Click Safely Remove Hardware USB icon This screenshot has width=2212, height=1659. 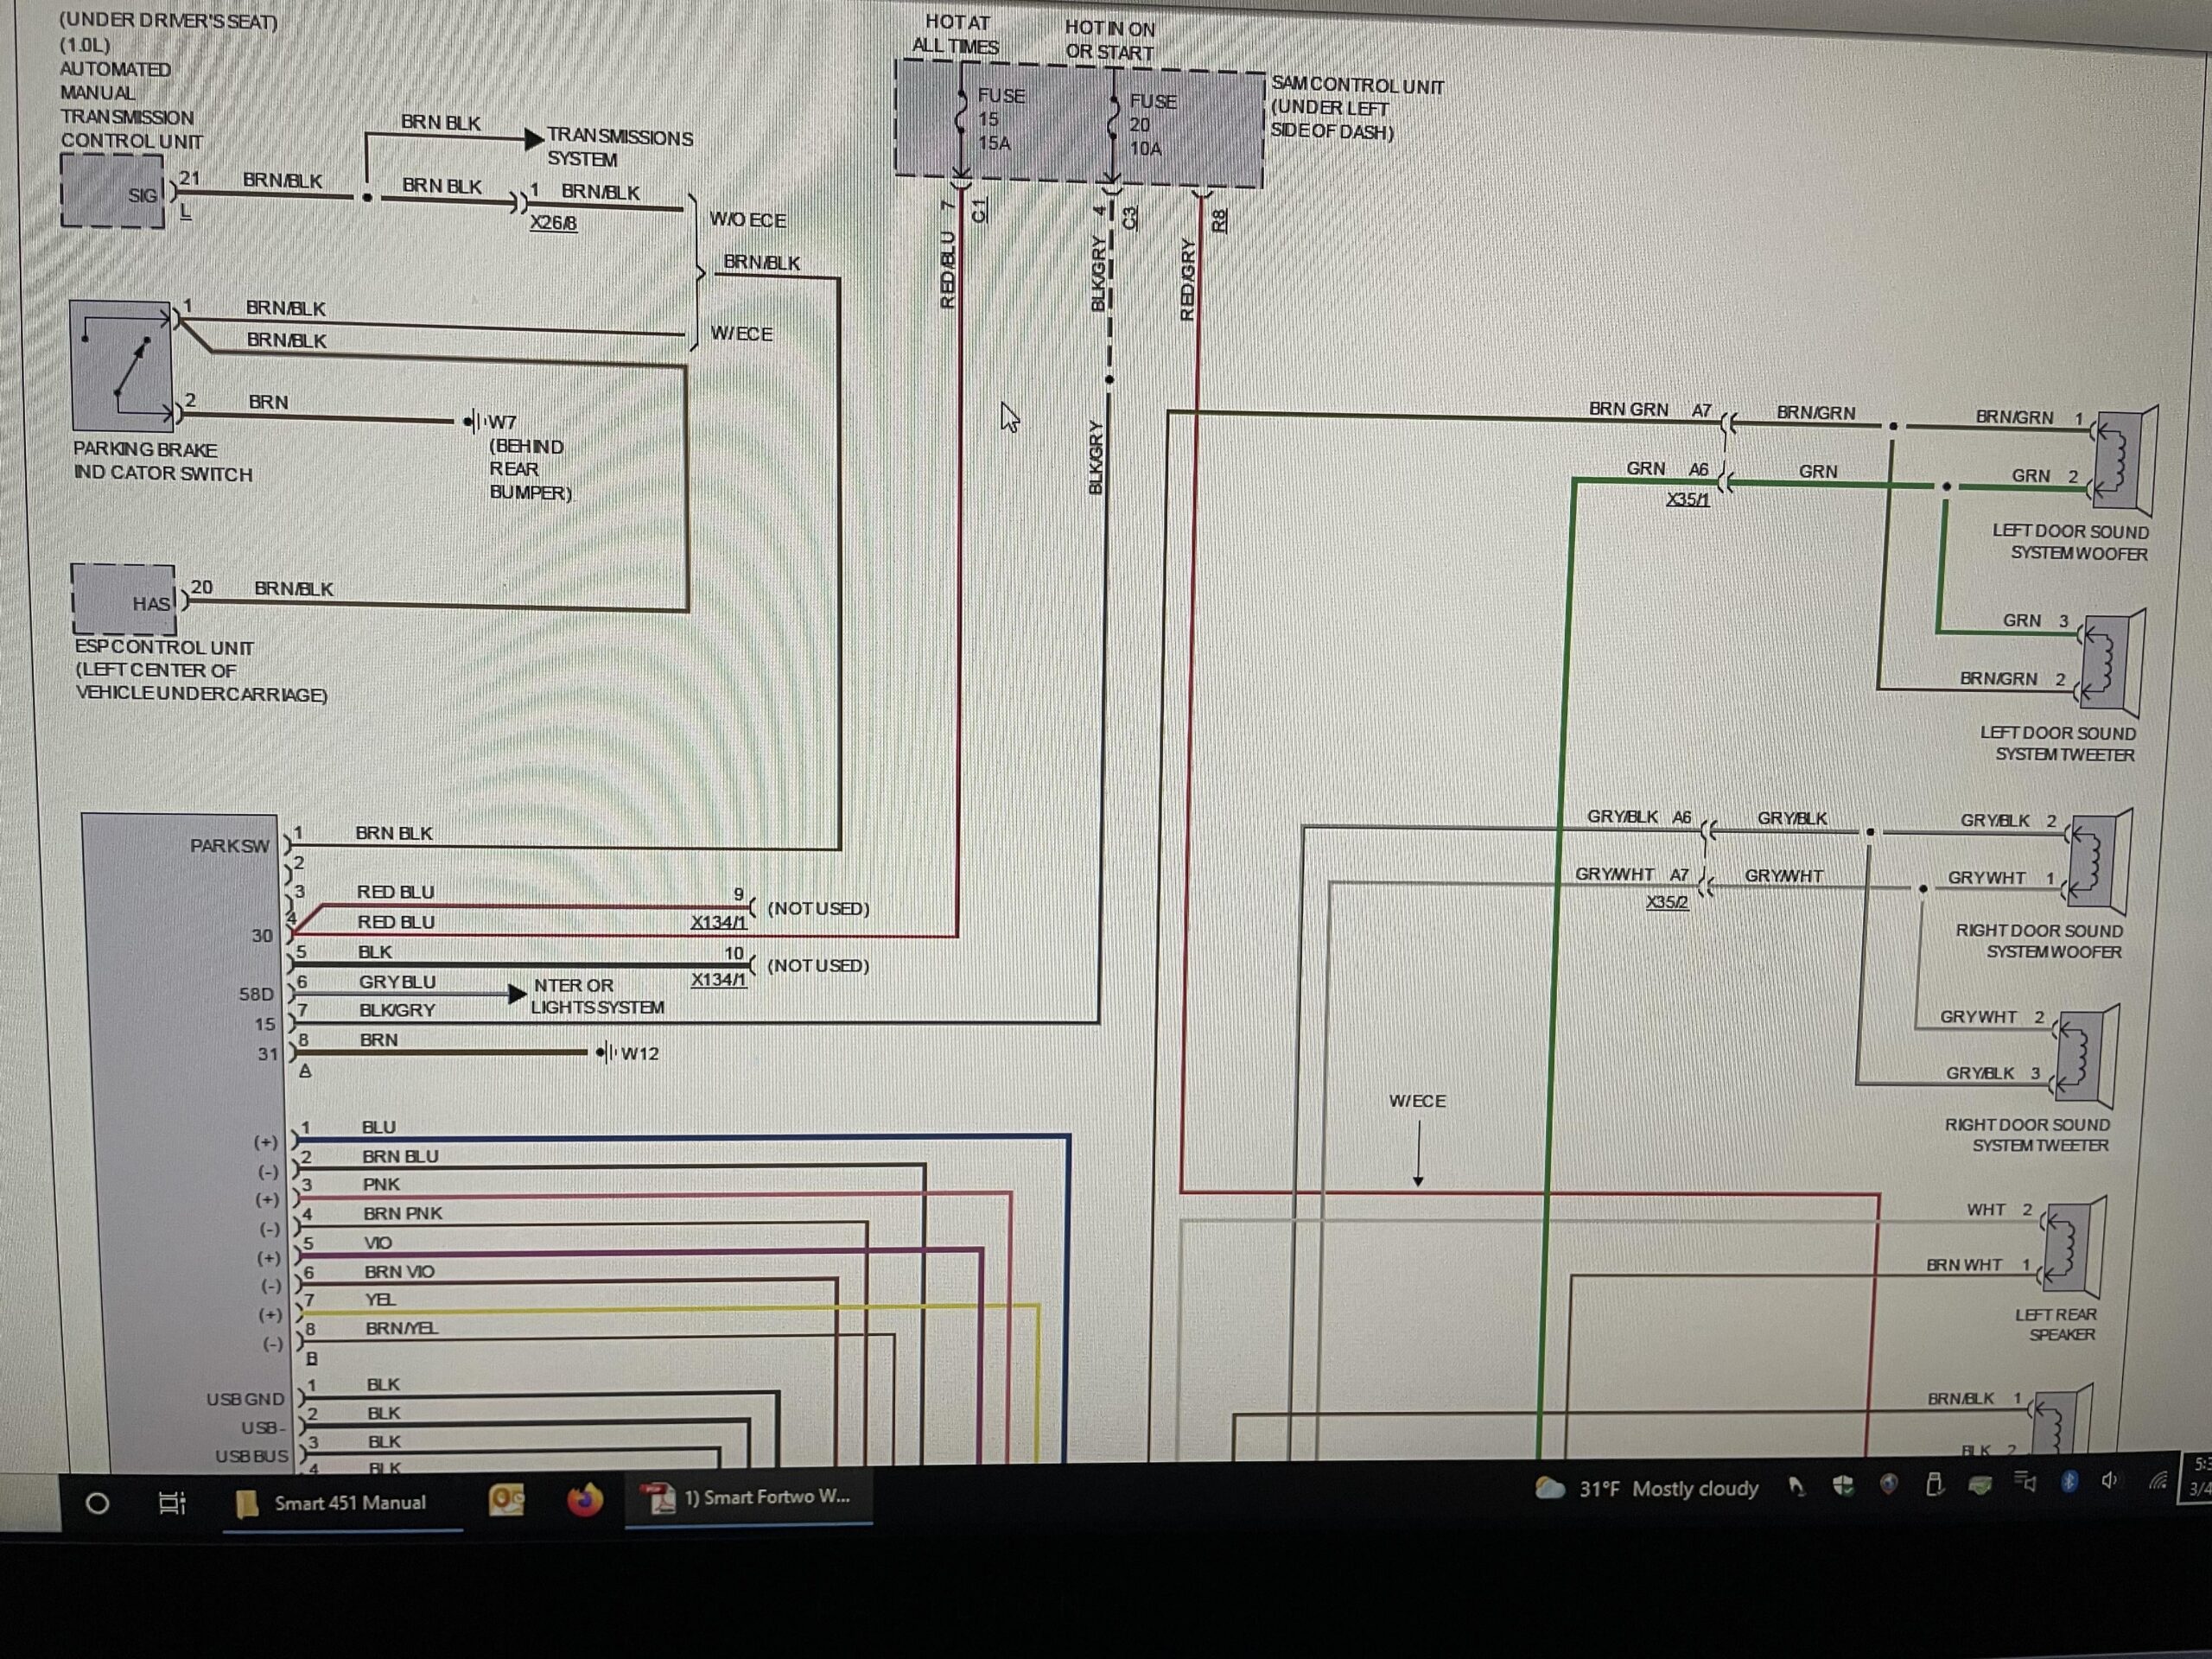point(1934,1484)
